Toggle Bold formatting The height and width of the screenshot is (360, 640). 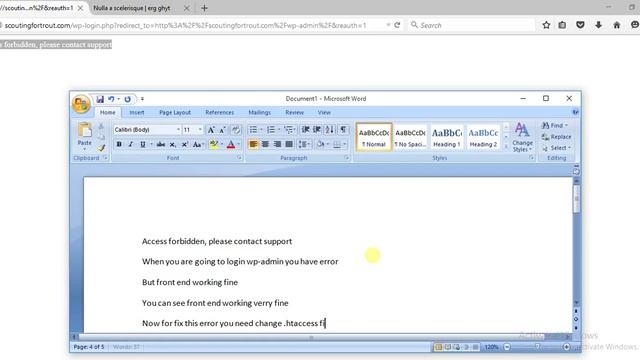point(119,144)
